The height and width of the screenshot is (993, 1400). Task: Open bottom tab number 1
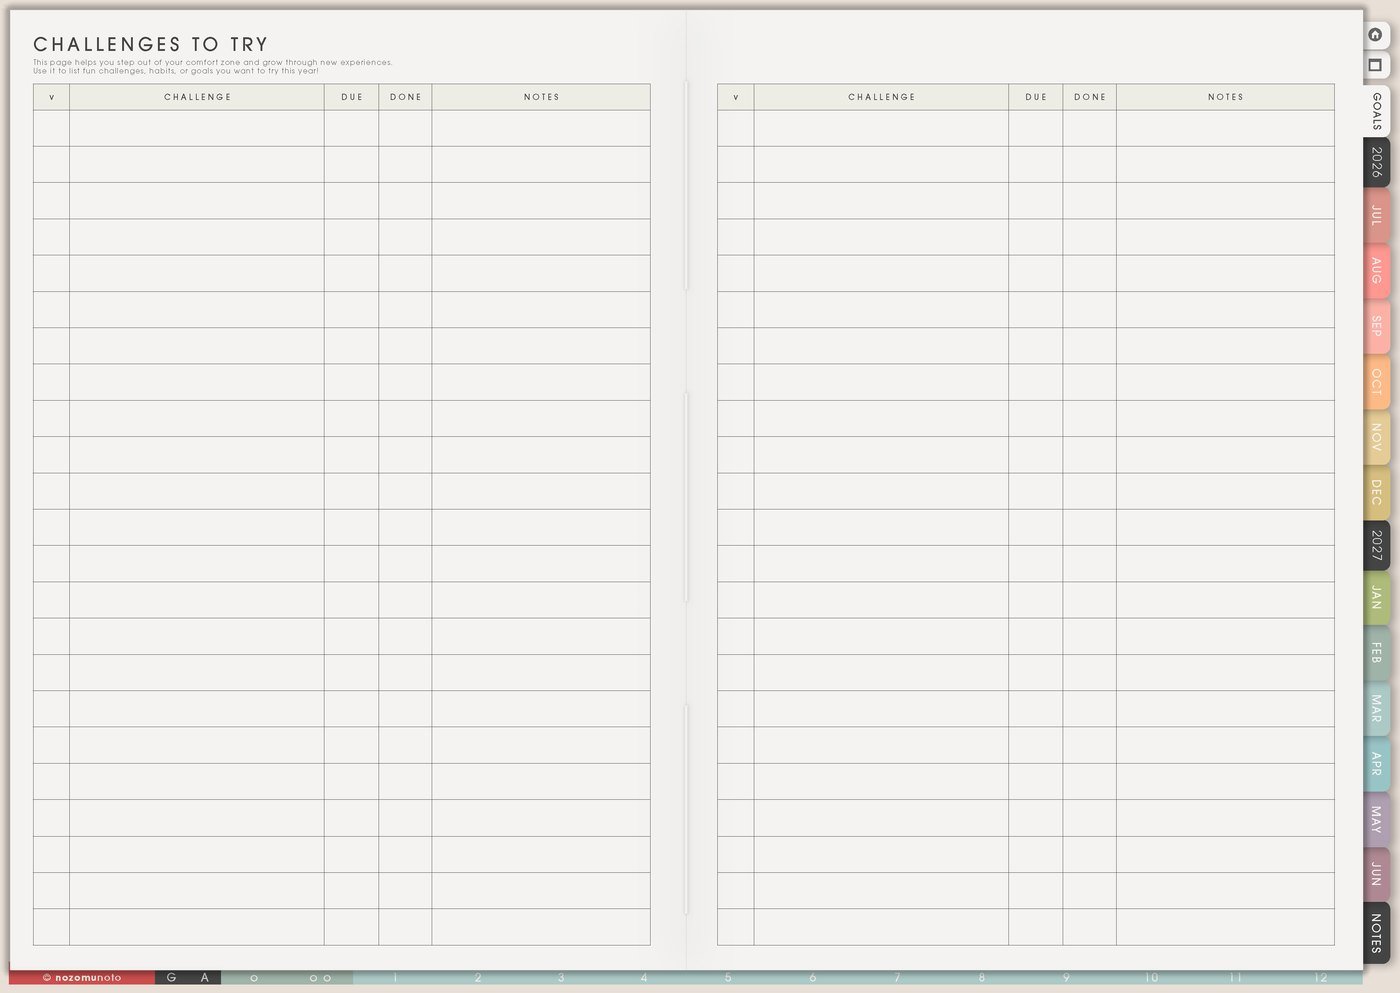coord(395,978)
